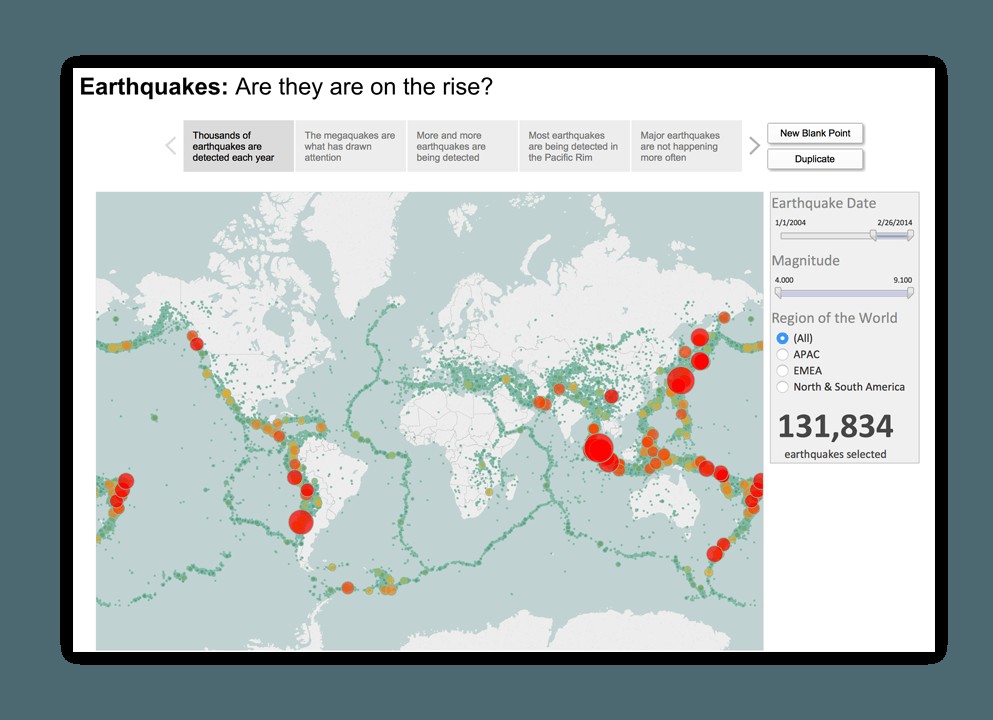Click the large red earthquake circle in Chile
993x720 pixels.
click(x=301, y=522)
